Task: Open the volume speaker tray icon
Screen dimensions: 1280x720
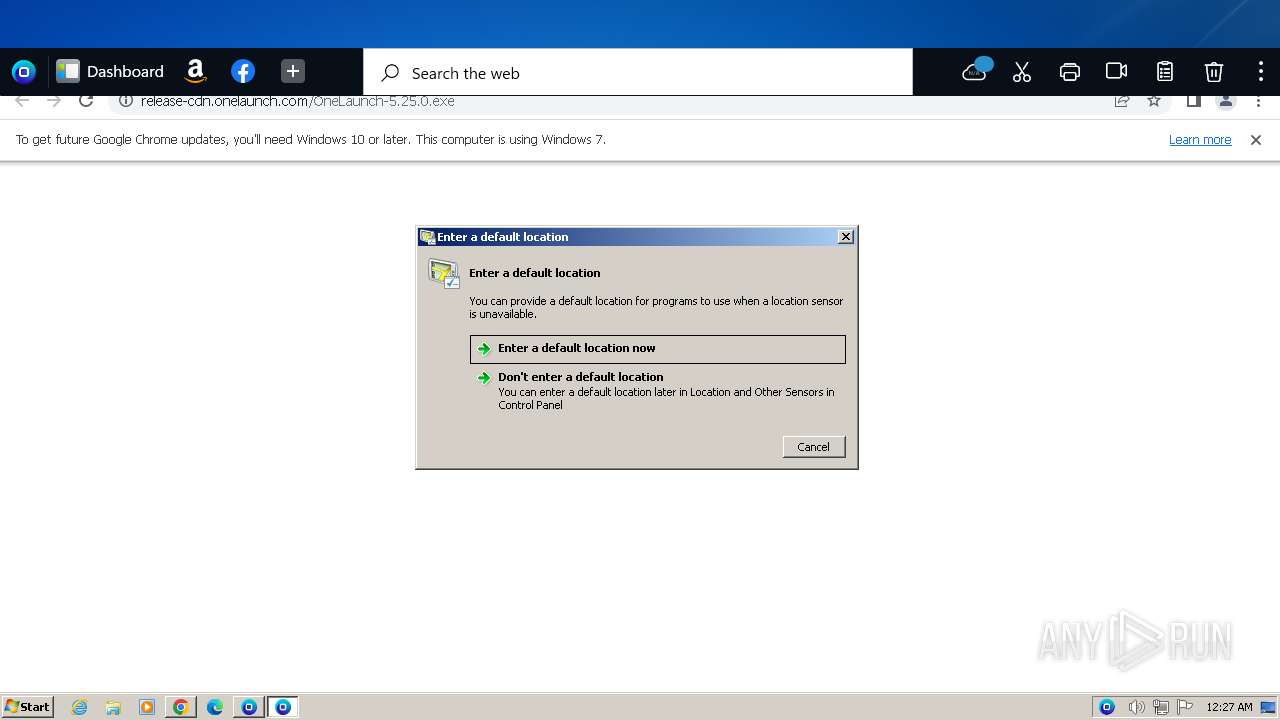Action: [x=1136, y=707]
